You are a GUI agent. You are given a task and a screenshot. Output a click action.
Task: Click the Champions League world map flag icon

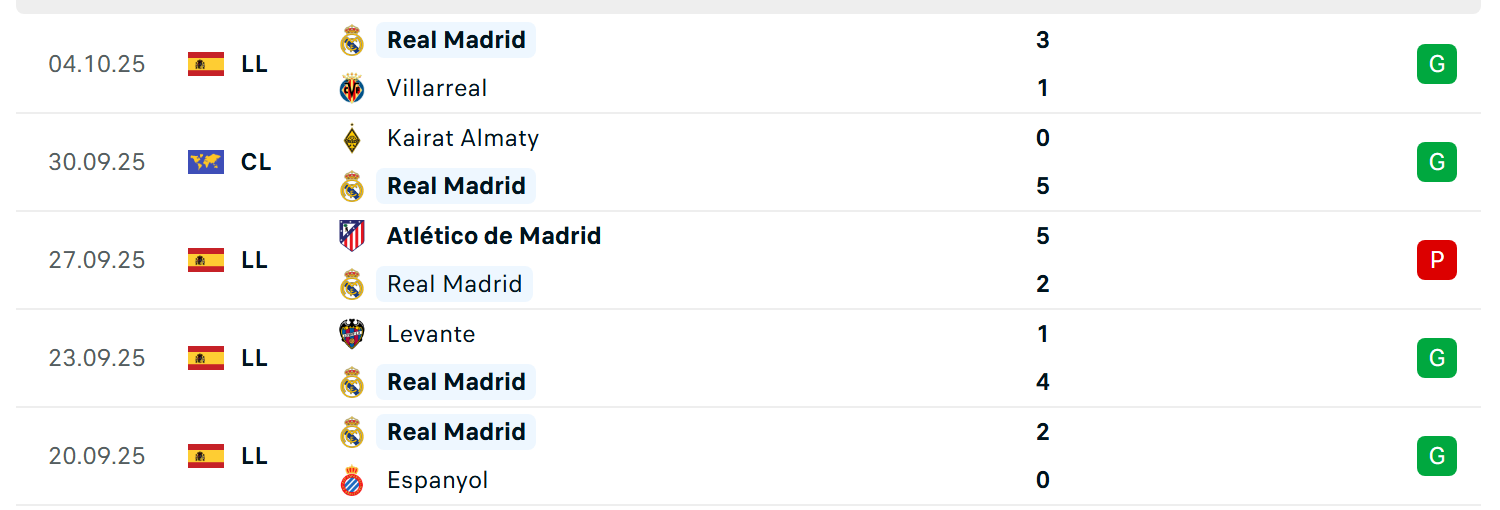point(206,162)
